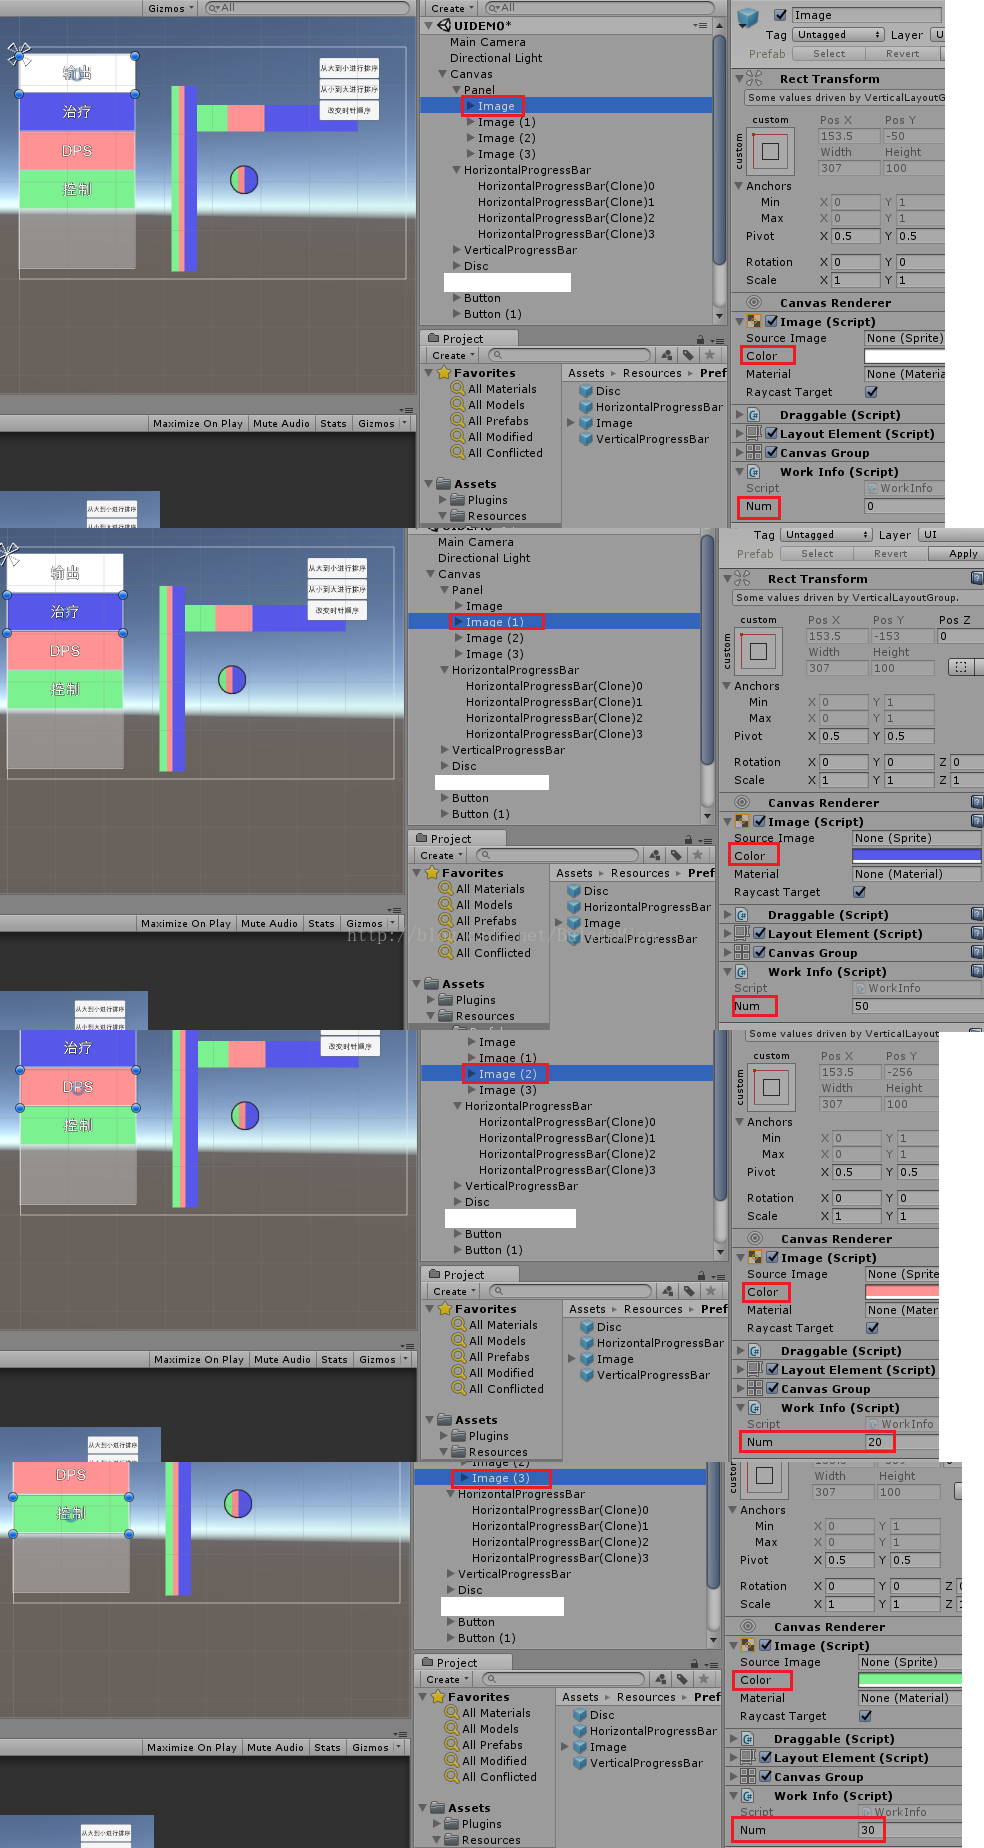This screenshot has width=984, height=1848.
Task: Open the Canvas Group help book icon
Action: pos(977,952)
